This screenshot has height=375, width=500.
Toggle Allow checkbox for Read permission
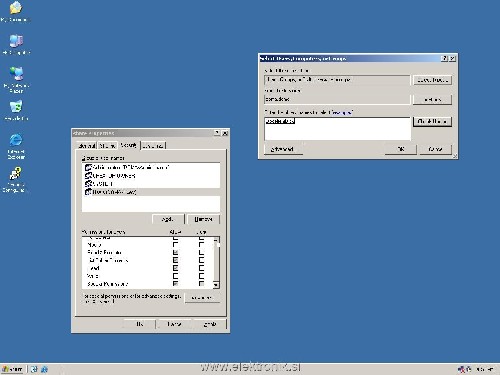coord(175,268)
